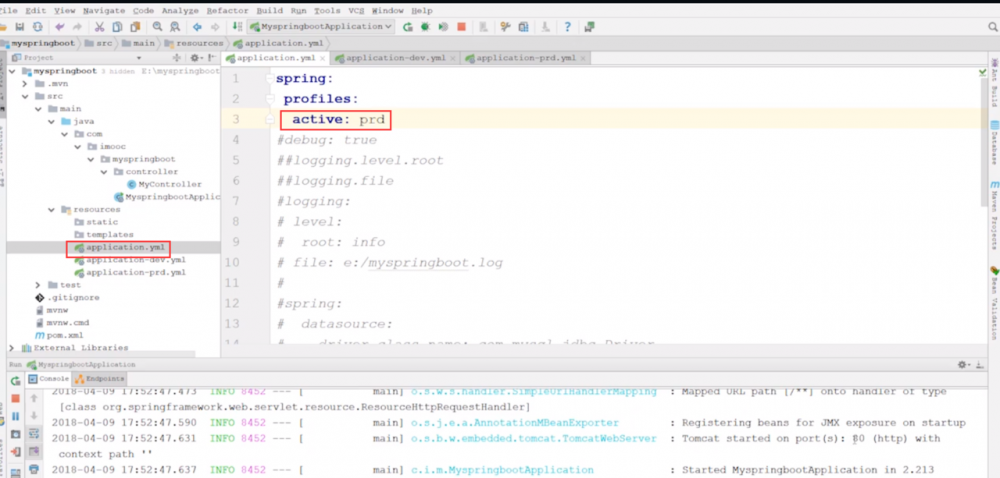Switch to application-dev.yml tab
This screenshot has width=1000, height=478.
tap(395, 58)
